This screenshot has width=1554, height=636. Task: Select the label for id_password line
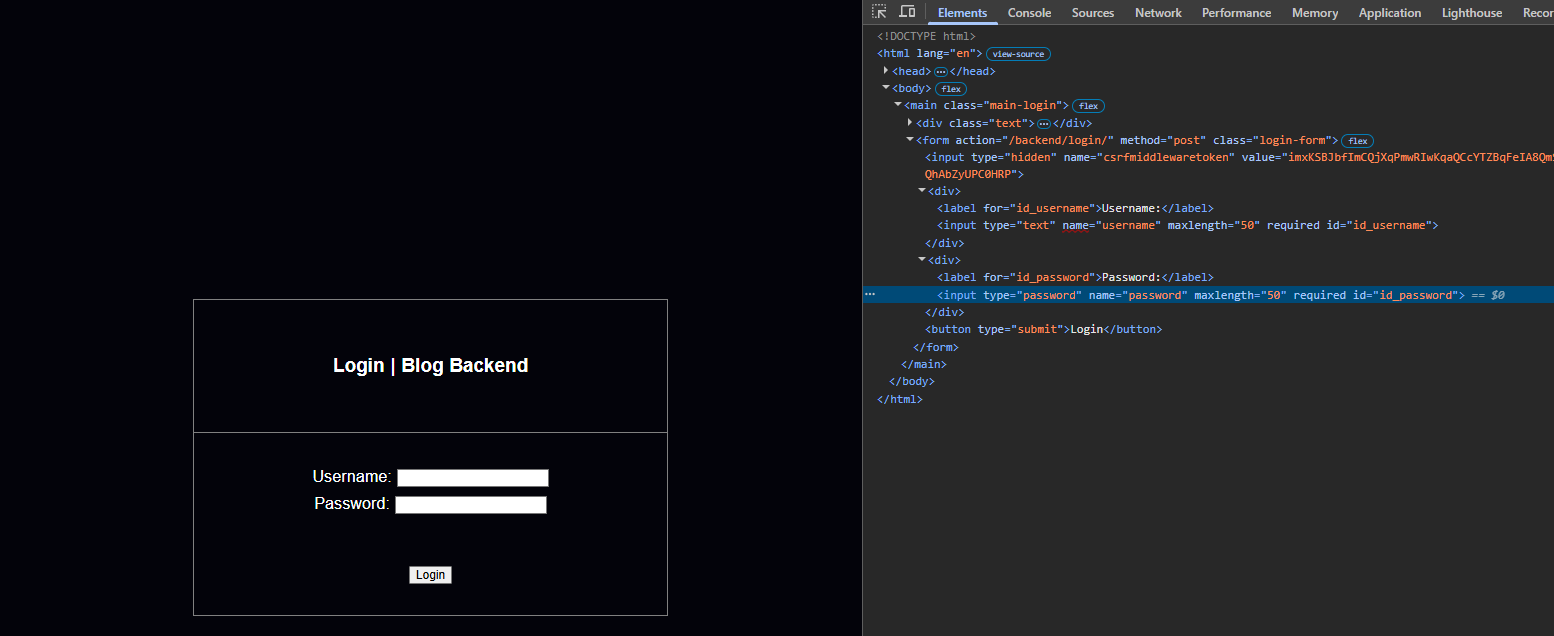coord(1075,277)
